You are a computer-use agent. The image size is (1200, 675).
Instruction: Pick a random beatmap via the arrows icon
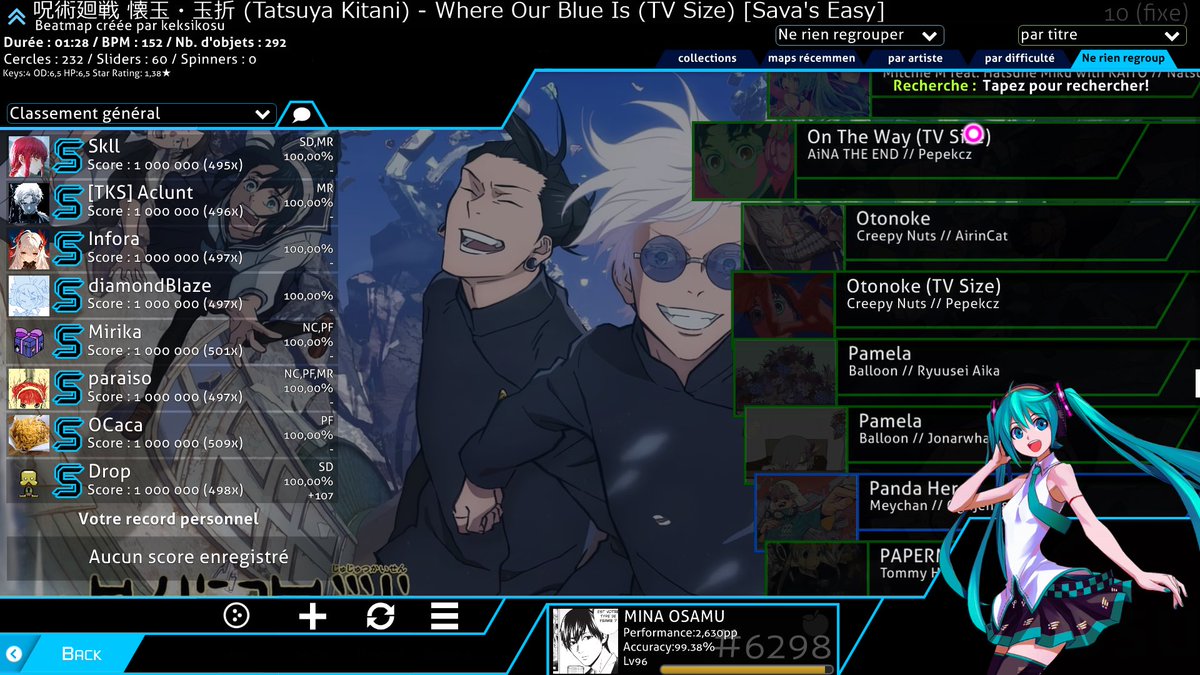click(380, 616)
